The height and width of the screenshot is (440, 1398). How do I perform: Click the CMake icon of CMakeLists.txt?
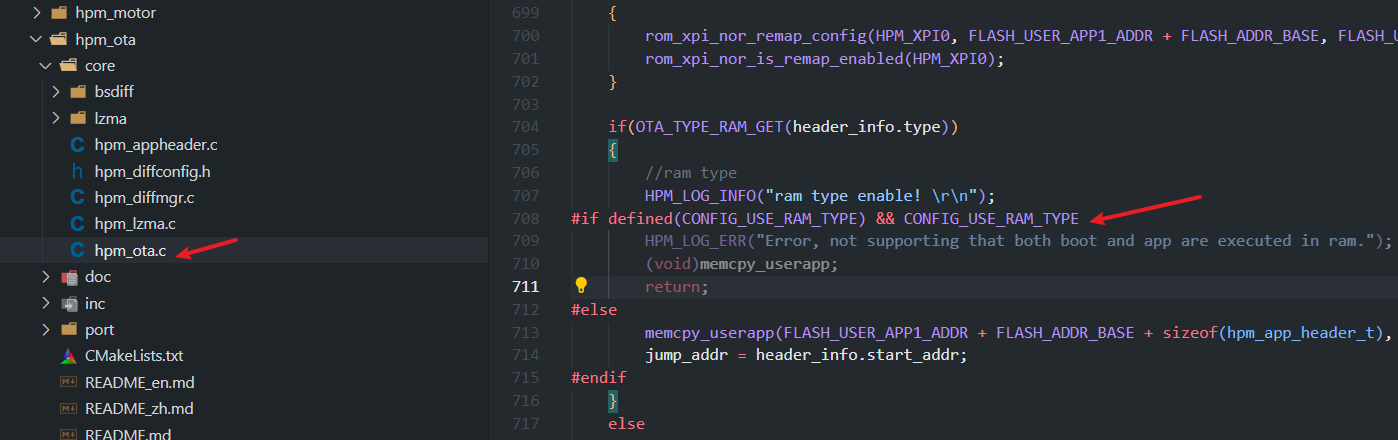pos(69,356)
